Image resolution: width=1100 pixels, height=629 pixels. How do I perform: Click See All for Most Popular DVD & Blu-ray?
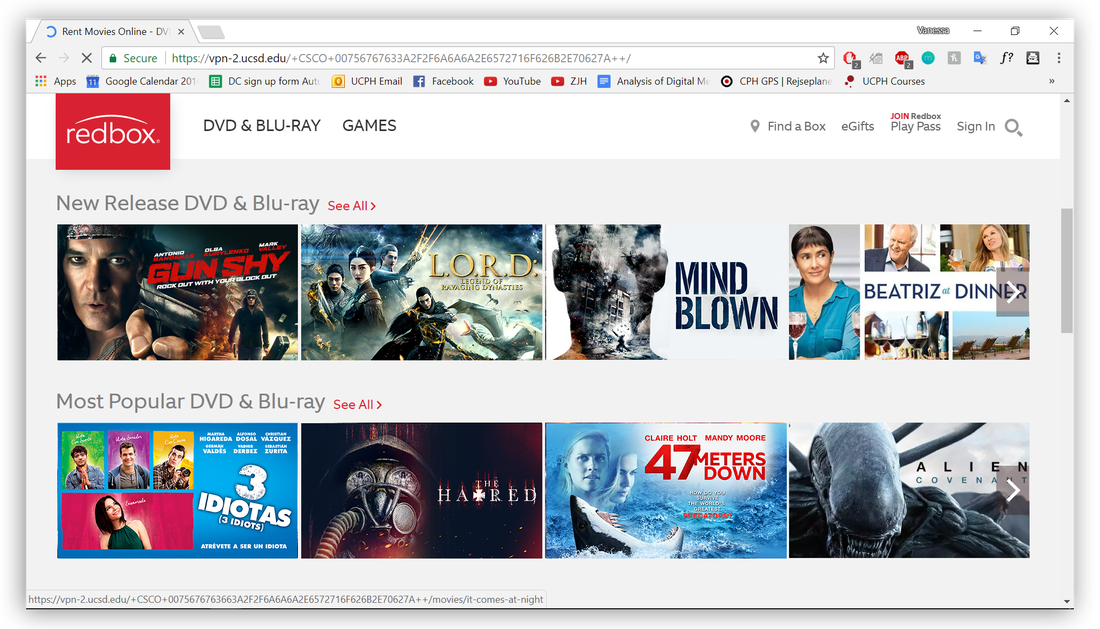pyautogui.click(x=357, y=405)
